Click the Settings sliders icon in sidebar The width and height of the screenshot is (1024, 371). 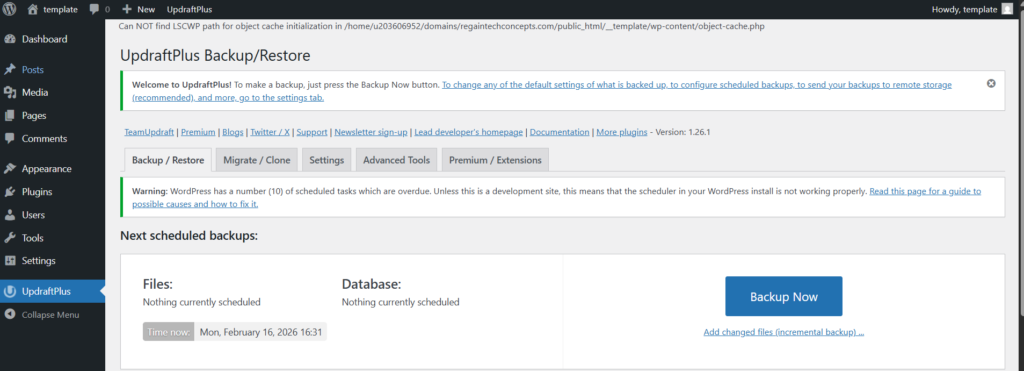[10, 261]
